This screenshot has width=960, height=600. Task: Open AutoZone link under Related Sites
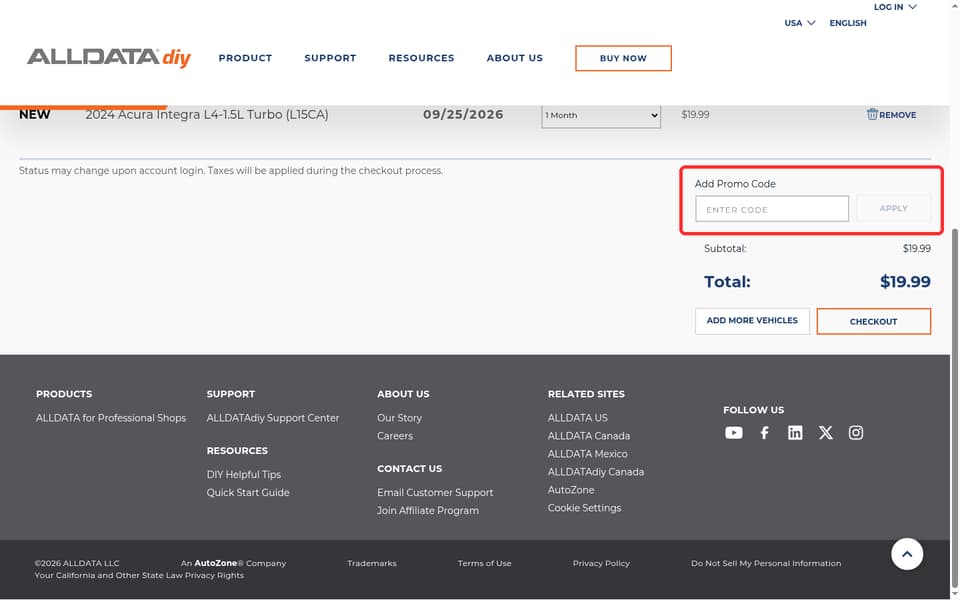pos(571,490)
